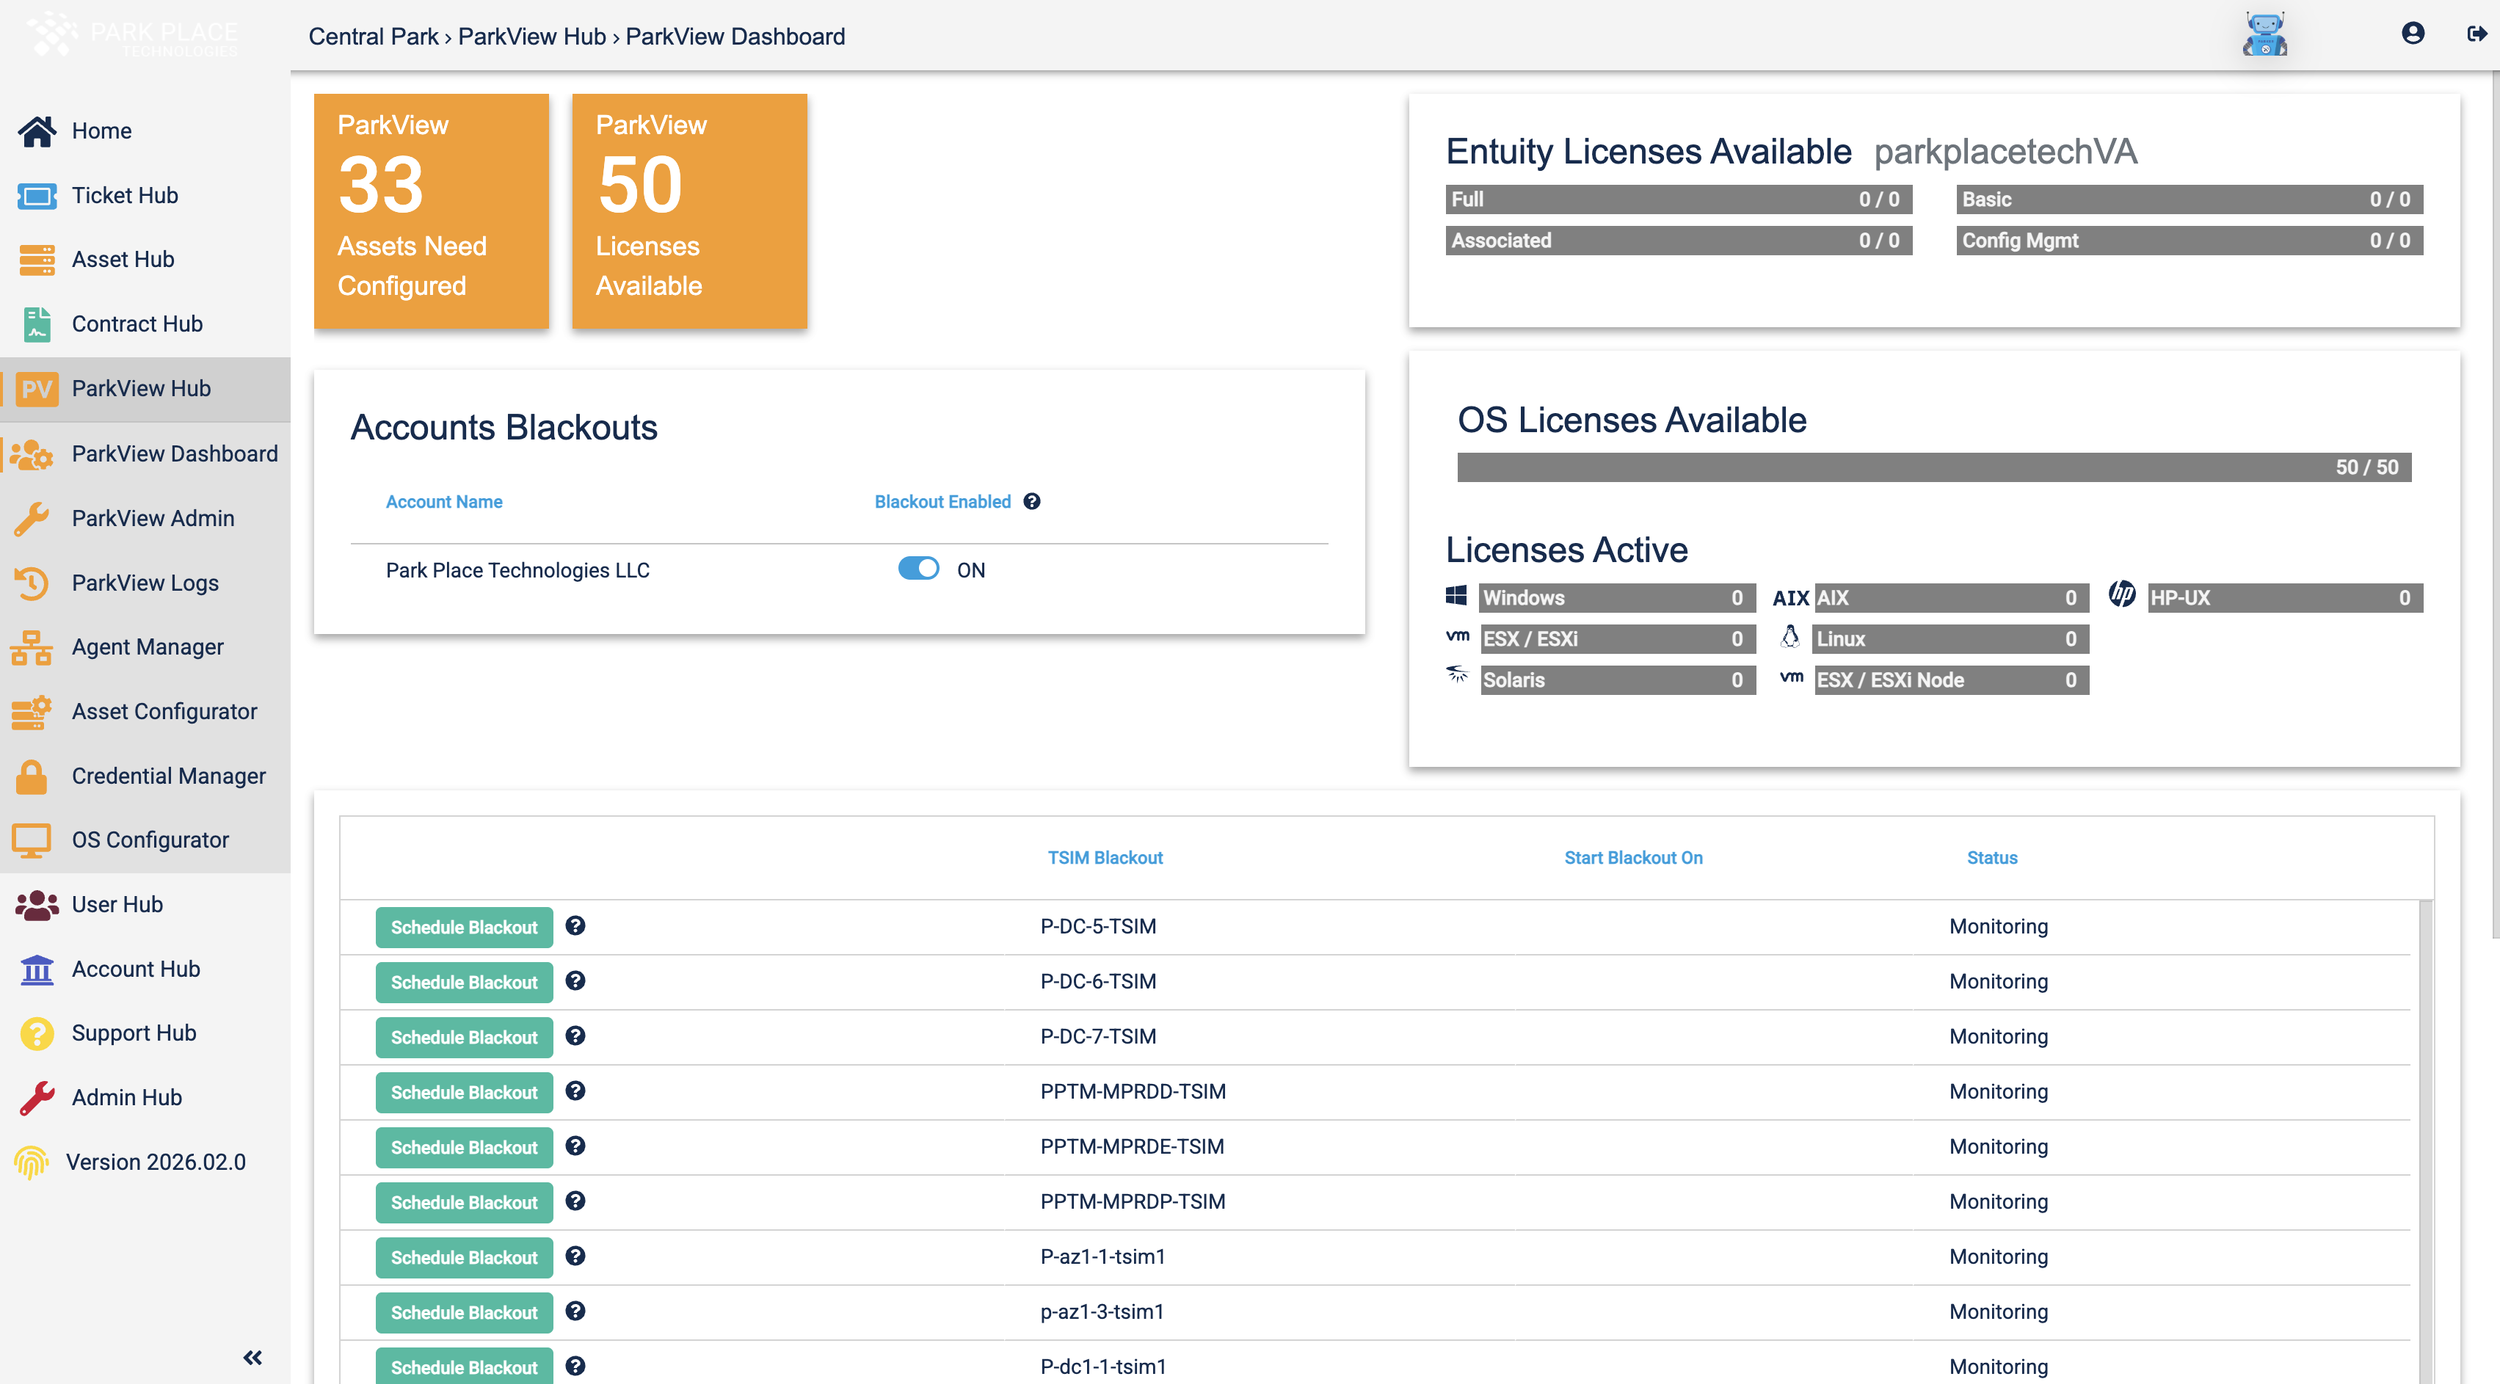Click the logout arrow icon
2500x1384 pixels.
coord(2476,34)
